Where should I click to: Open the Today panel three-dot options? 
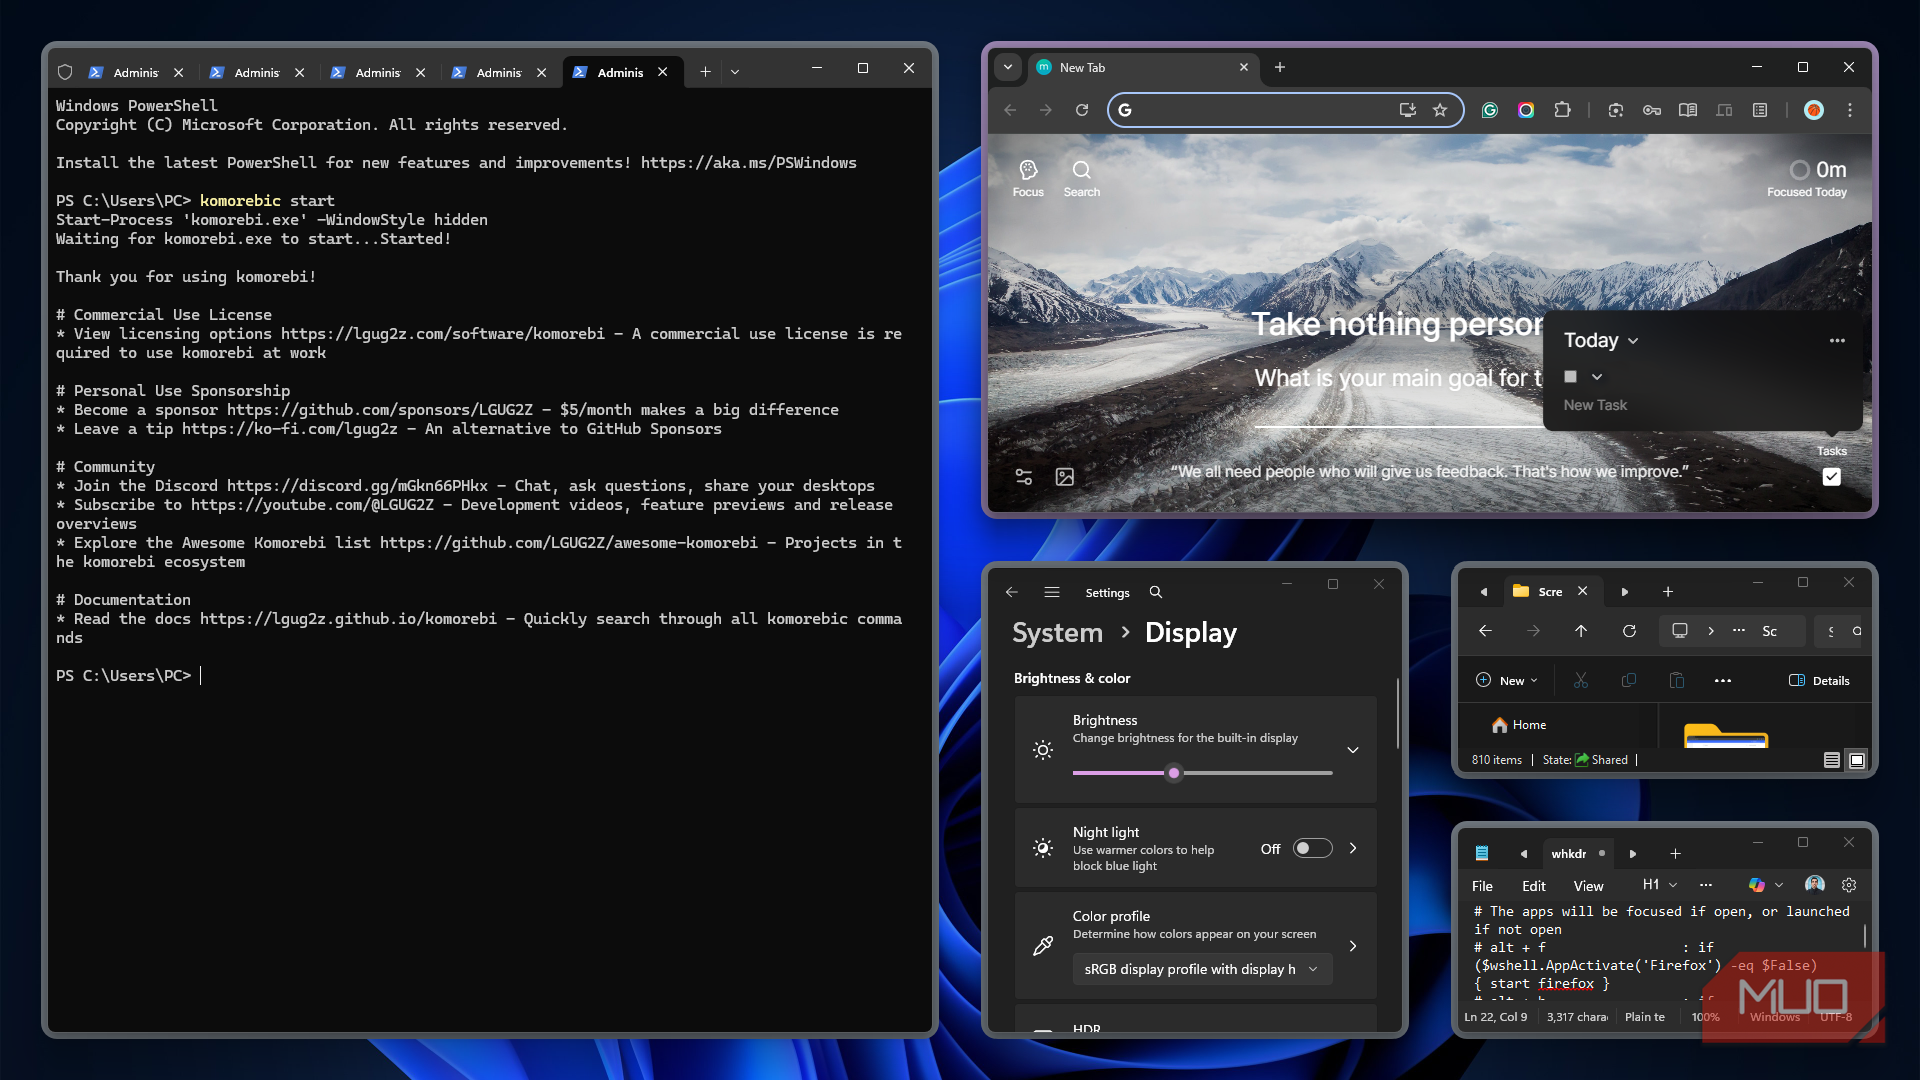click(1837, 341)
